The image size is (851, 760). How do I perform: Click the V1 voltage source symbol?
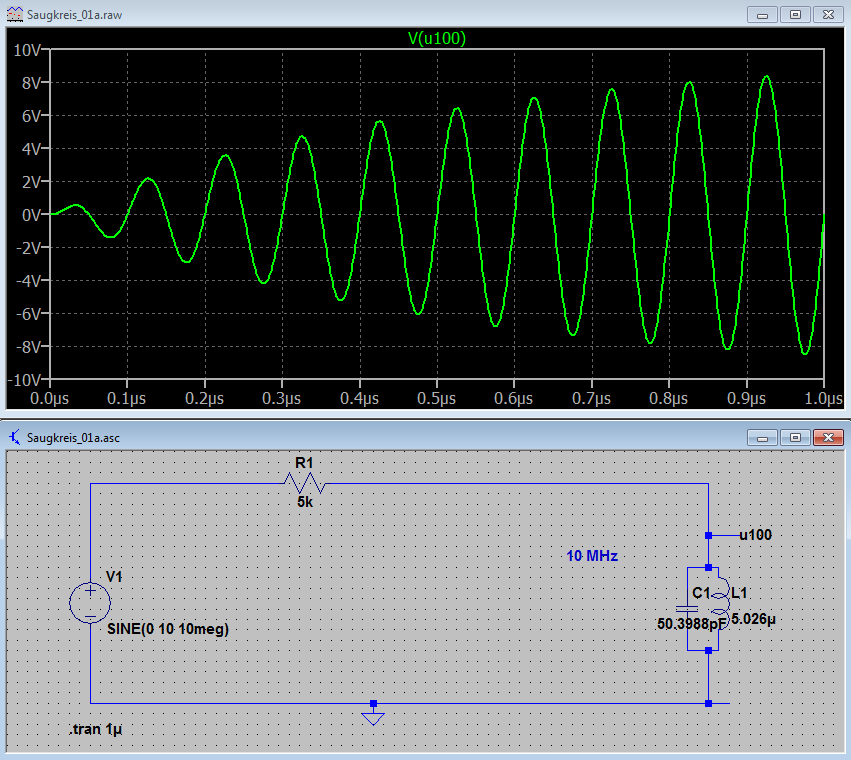tap(90, 602)
